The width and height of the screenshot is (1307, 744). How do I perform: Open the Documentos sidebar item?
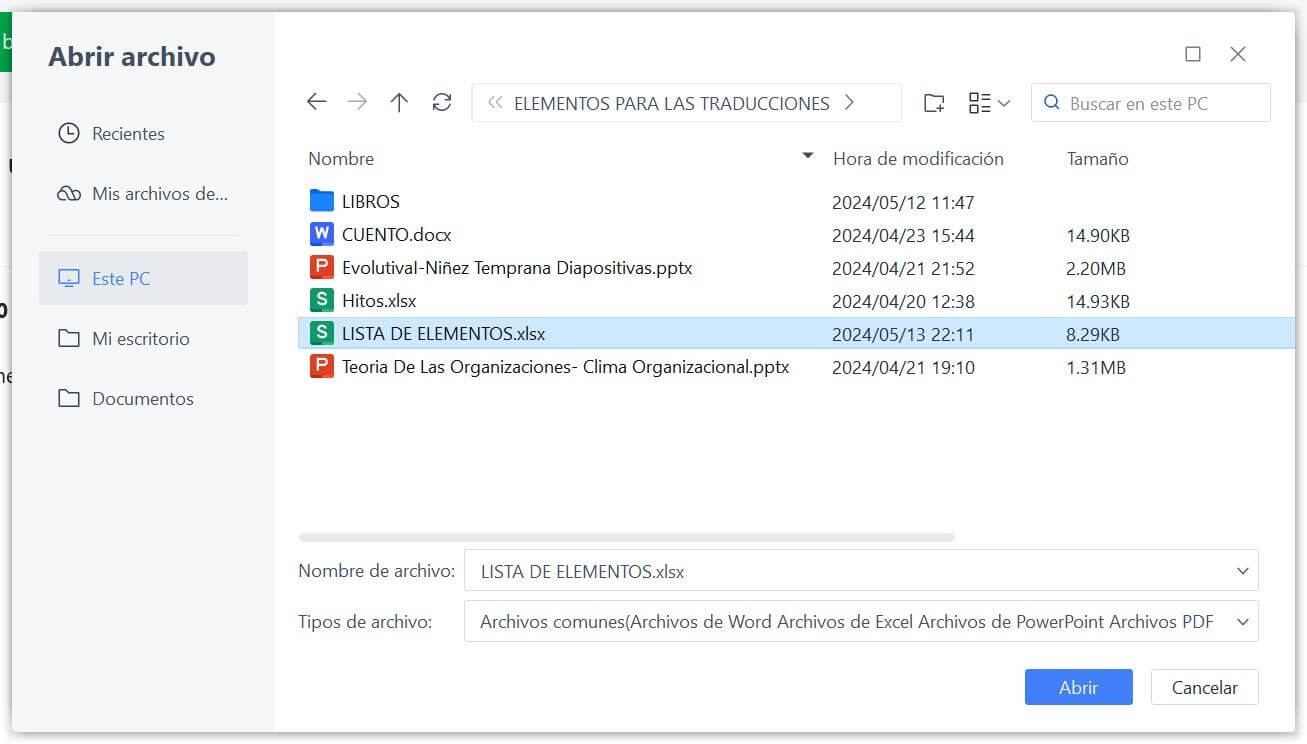(x=140, y=398)
